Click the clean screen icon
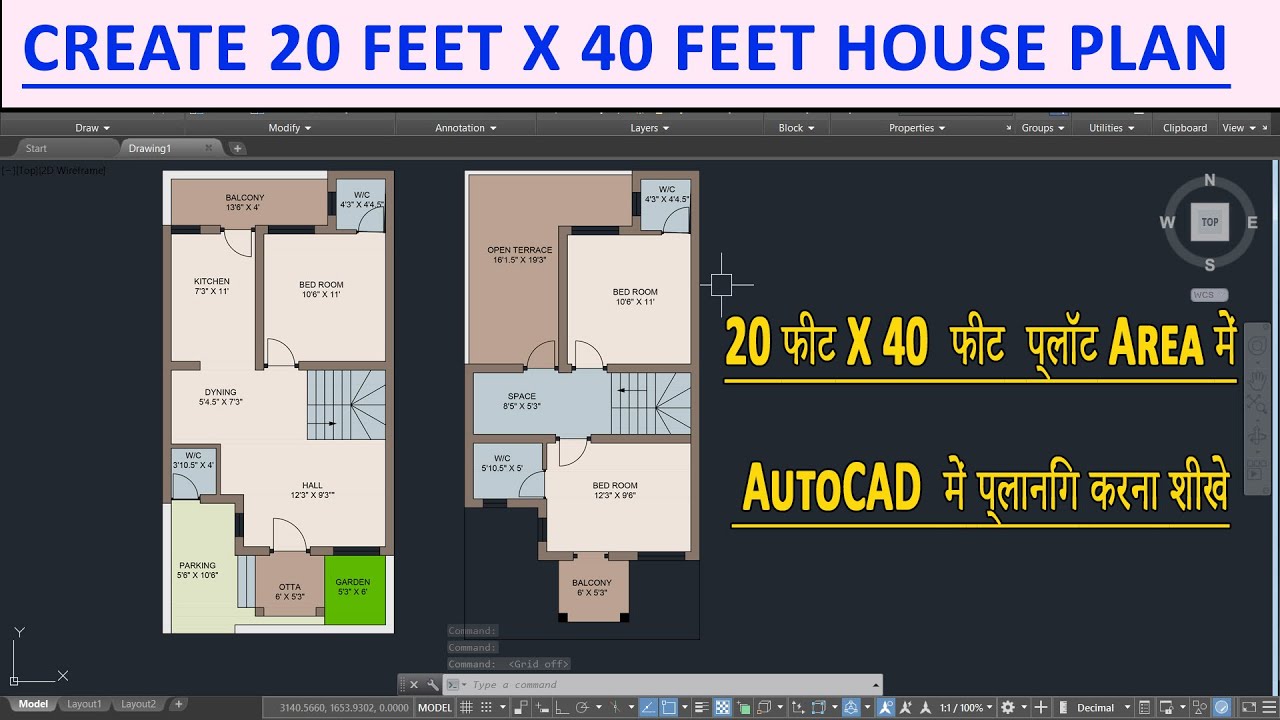 tap(1249, 707)
